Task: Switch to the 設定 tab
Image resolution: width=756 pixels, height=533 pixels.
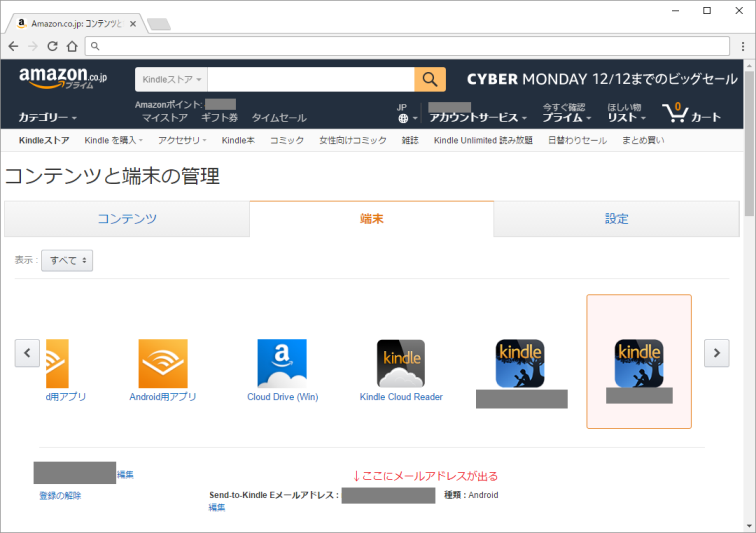Action: [x=617, y=219]
